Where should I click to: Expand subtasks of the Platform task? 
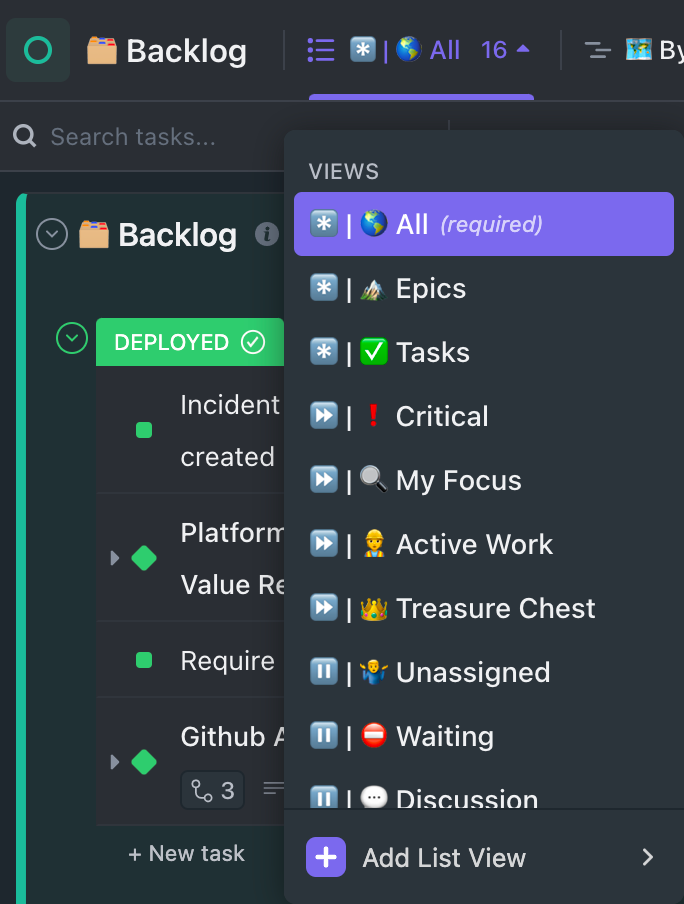[x=115, y=558]
